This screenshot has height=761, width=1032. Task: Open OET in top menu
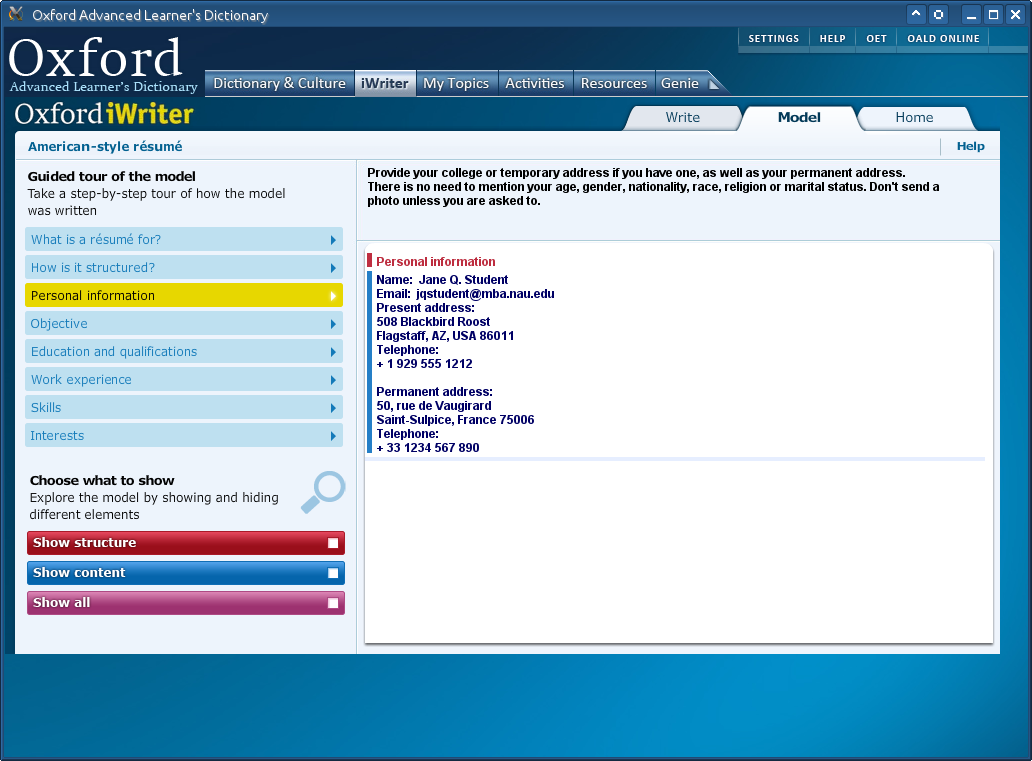(876, 39)
